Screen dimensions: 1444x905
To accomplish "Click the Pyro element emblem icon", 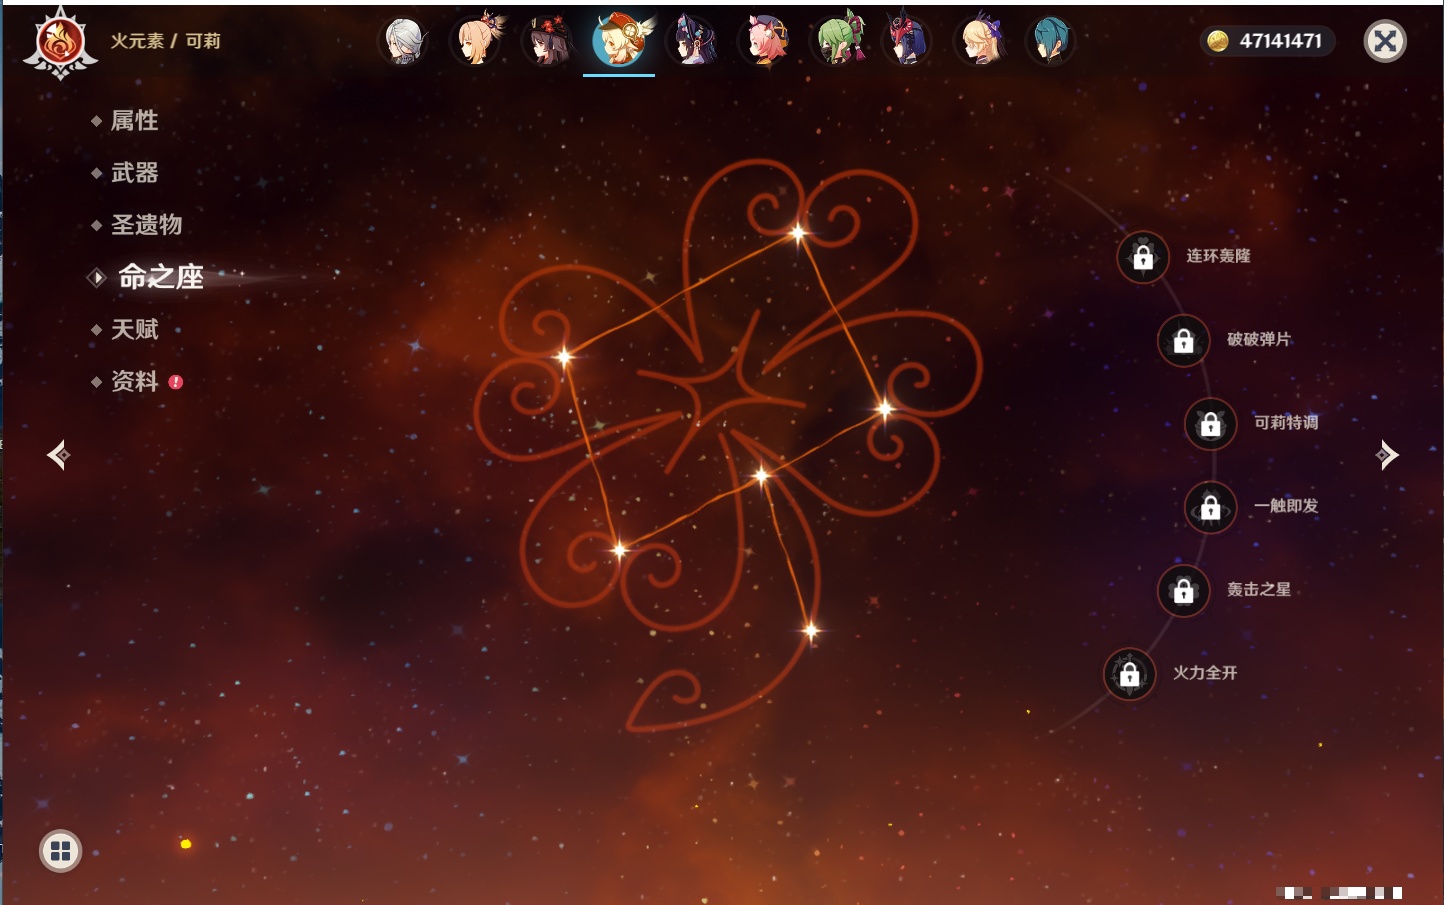I will (x=60, y=43).
